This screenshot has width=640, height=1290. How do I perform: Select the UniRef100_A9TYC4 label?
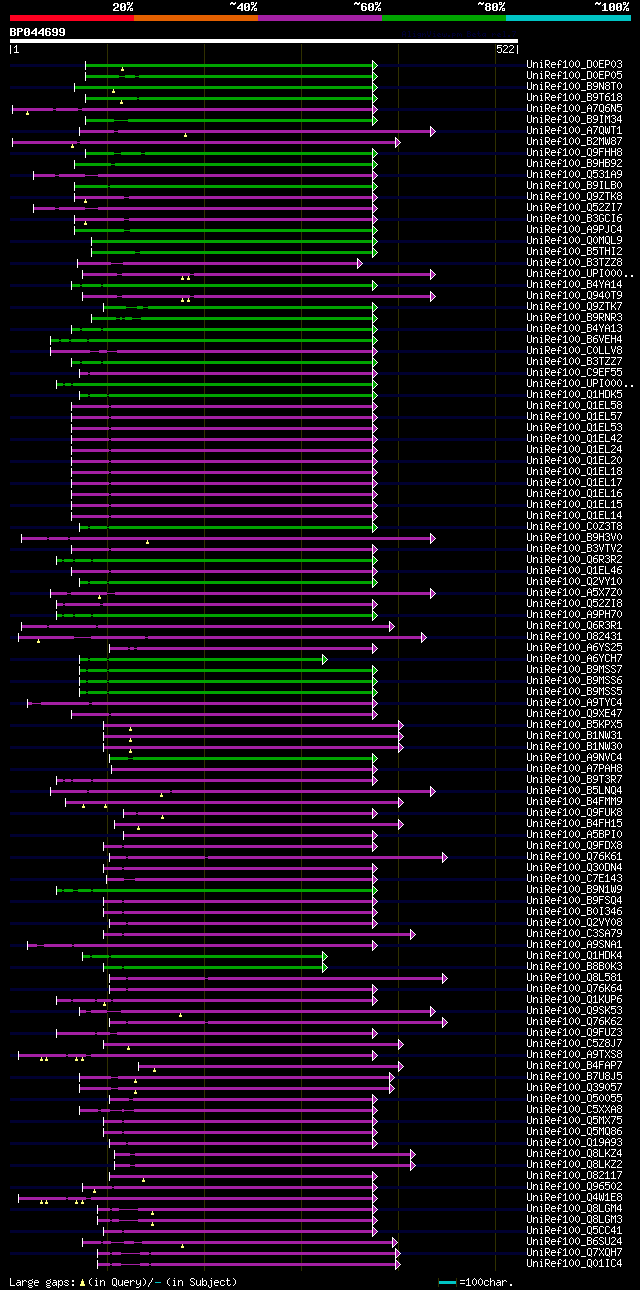(x=574, y=703)
